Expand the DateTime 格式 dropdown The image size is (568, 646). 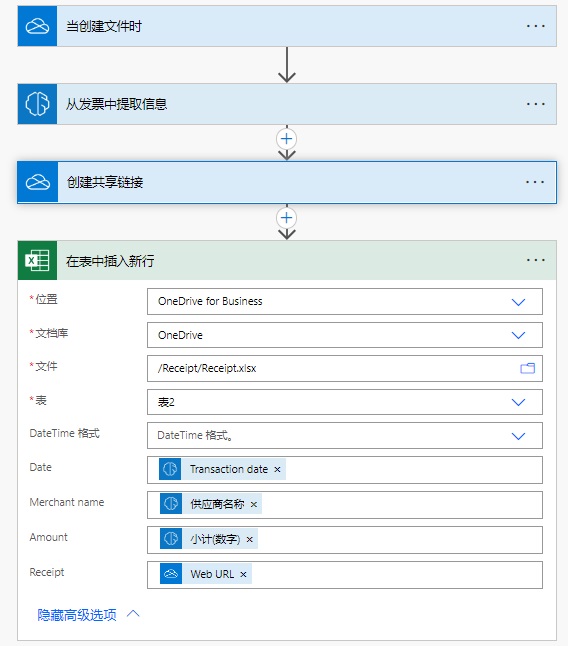point(518,436)
